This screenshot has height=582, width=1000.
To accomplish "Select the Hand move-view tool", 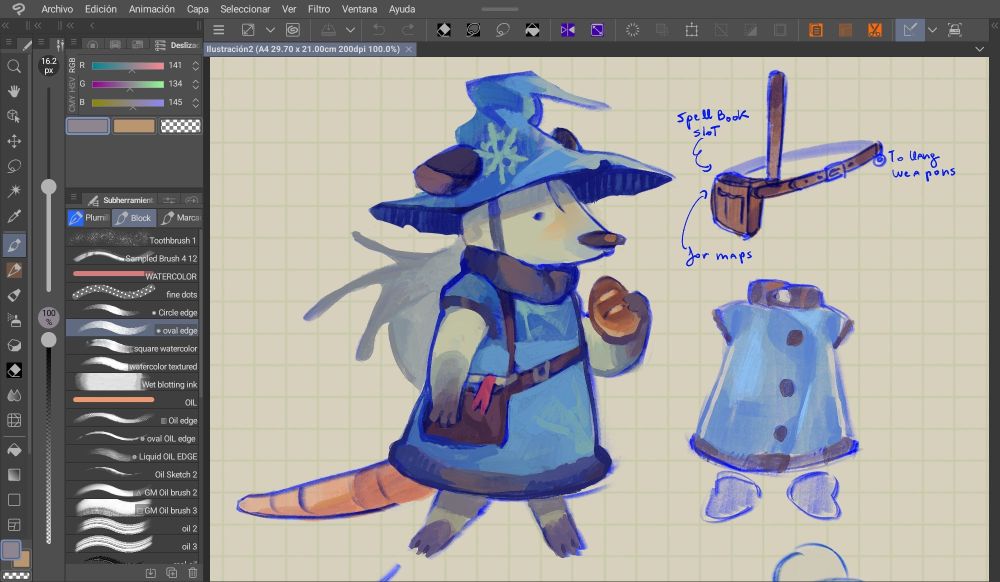I will [x=13, y=91].
